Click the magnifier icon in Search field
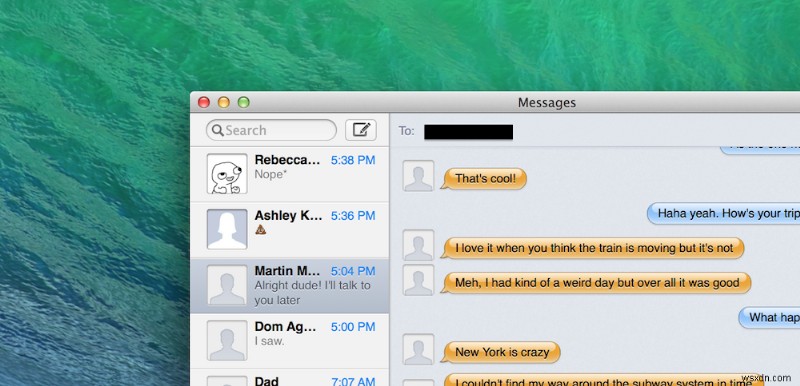 [x=218, y=131]
